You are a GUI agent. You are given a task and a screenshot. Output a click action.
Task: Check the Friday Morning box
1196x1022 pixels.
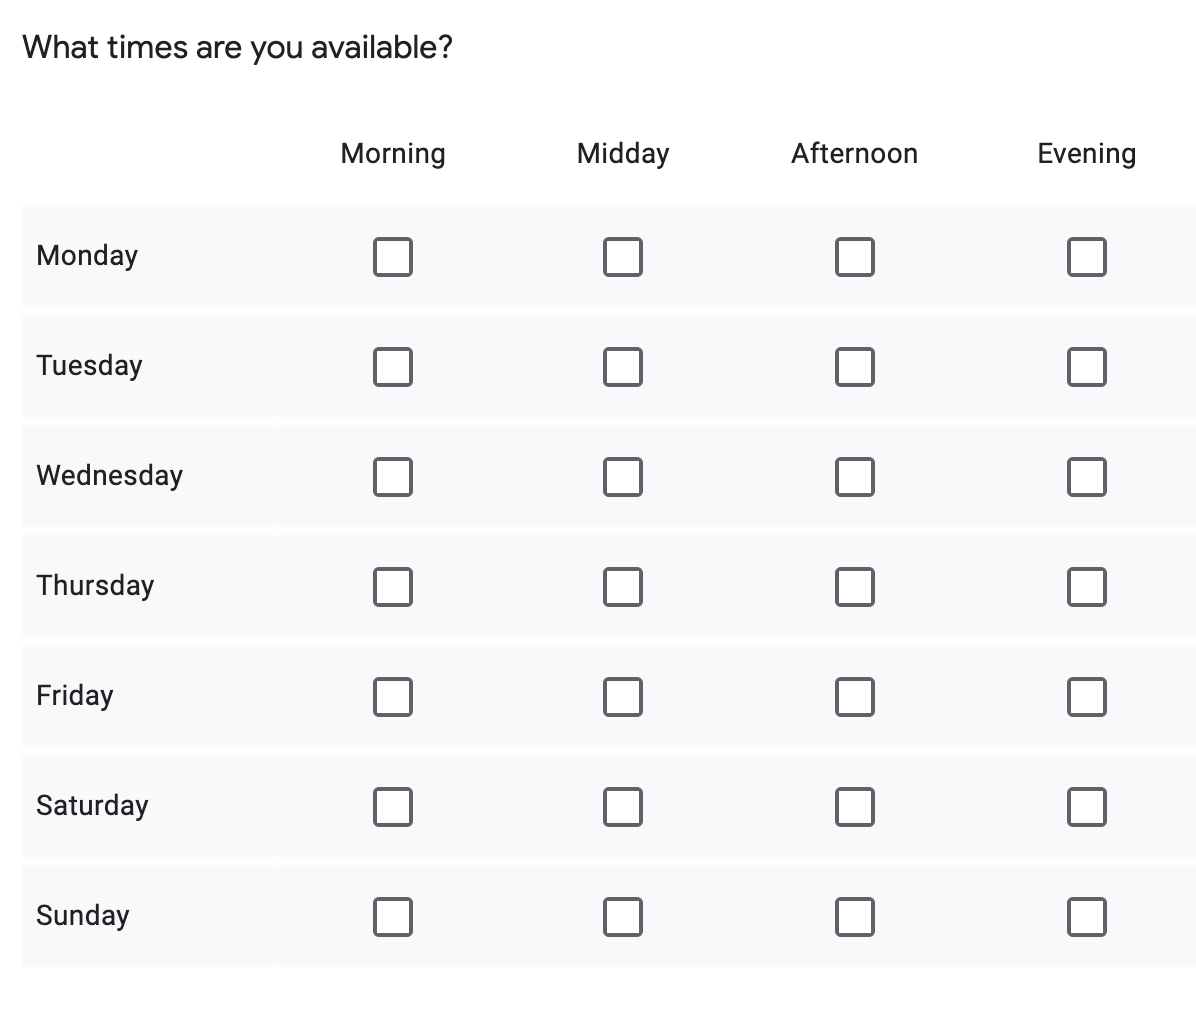click(393, 697)
